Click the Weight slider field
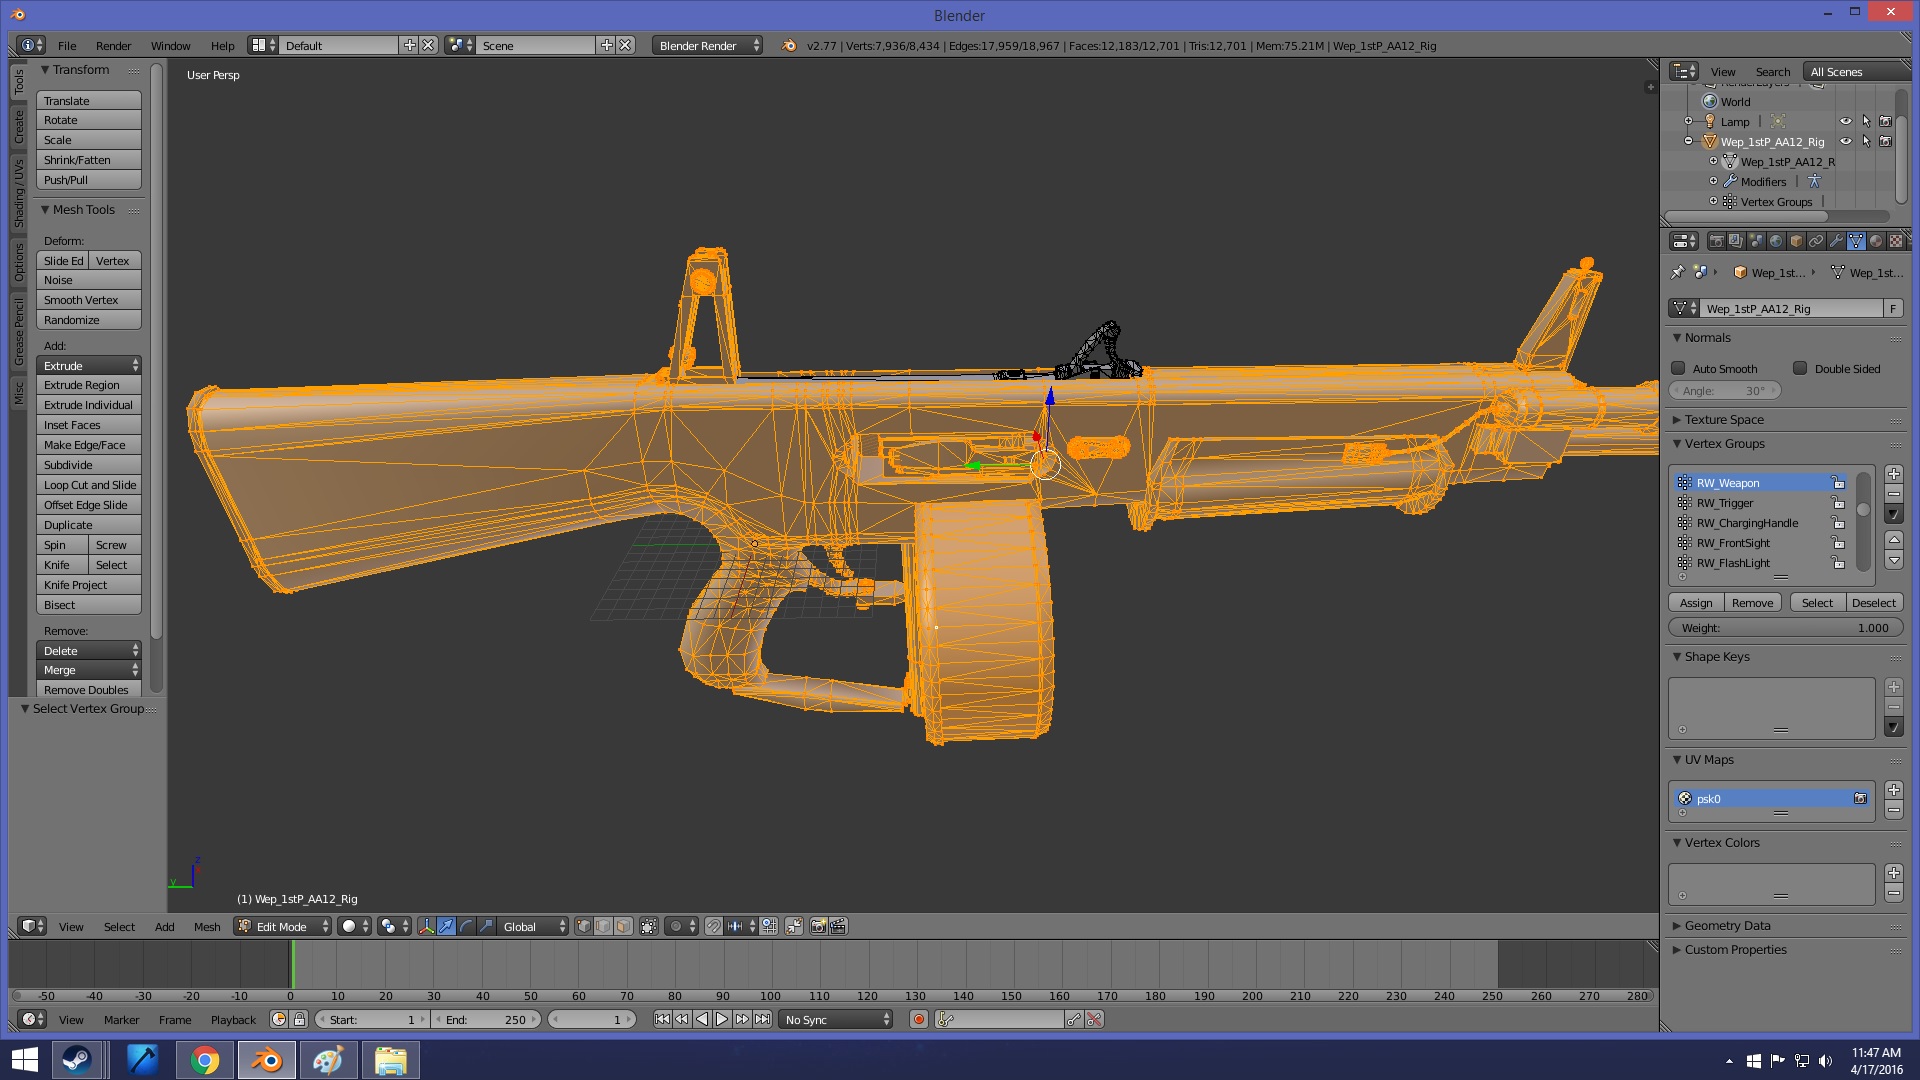This screenshot has width=1920, height=1080. pos(1785,628)
